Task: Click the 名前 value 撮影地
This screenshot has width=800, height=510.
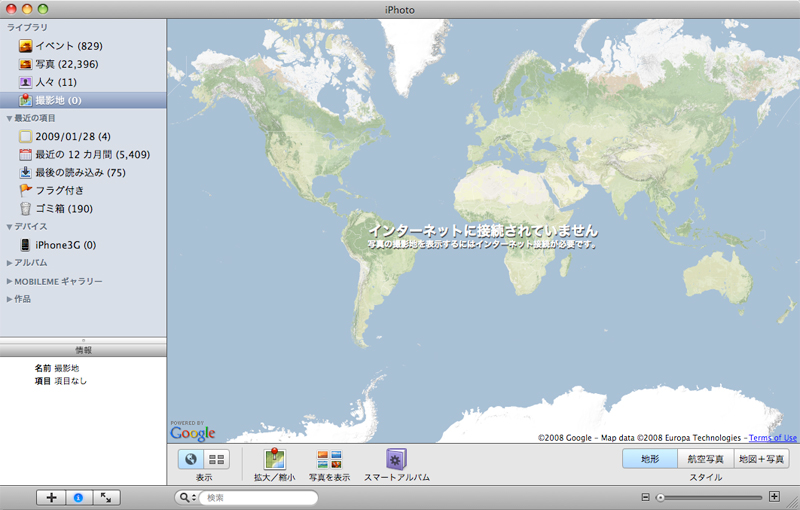Action: [x=67, y=368]
